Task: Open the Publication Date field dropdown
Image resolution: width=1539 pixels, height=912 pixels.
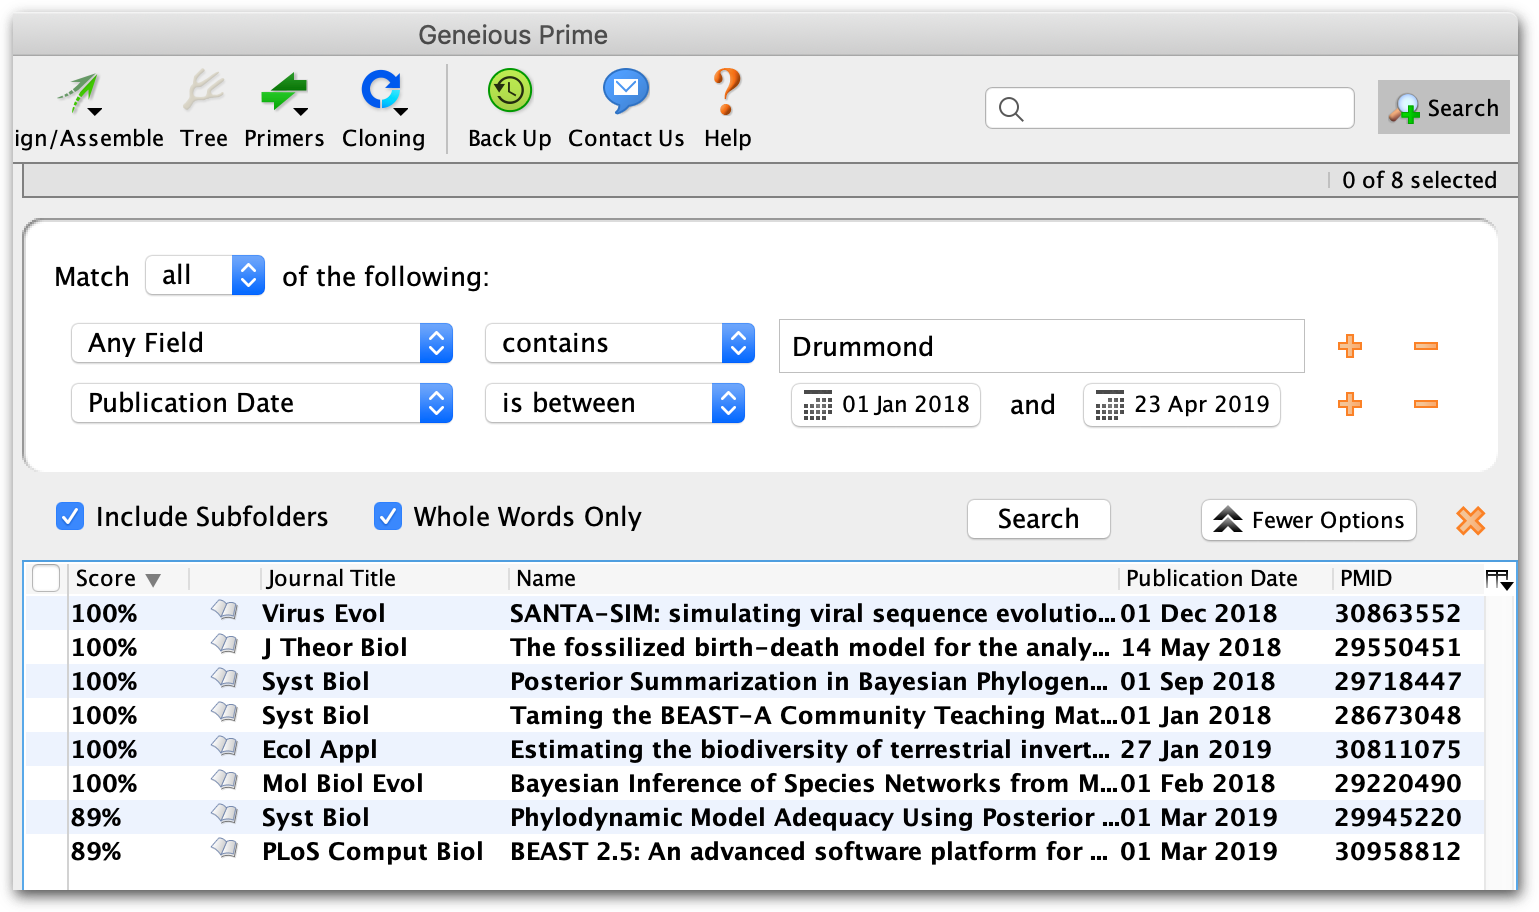Action: pyautogui.click(x=262, y=403)
